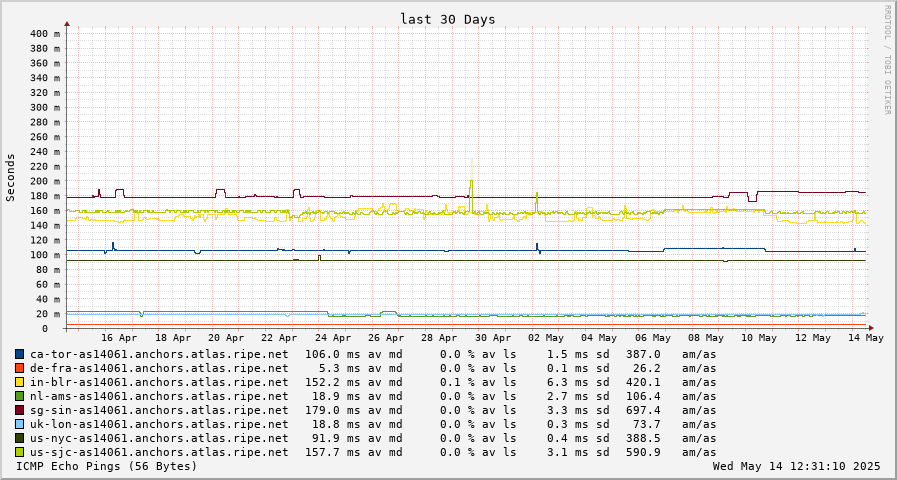Click the green nl-ams legend color swatch
This screenshot has height=480, width=897.
point(20,396)
